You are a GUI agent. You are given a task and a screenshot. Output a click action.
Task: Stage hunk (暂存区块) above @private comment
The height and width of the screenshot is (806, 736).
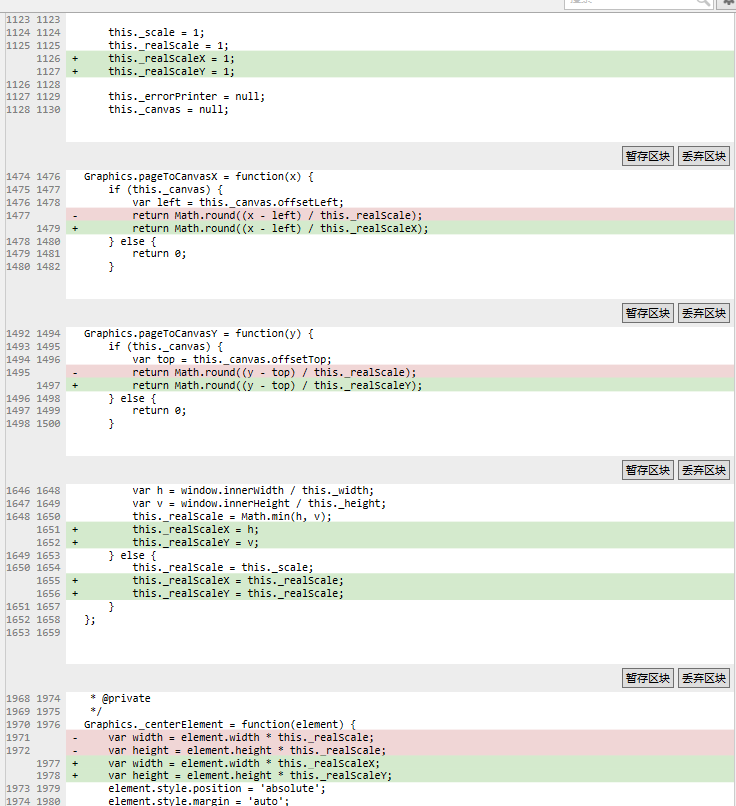pyautogui.click(x=648, y=678)
